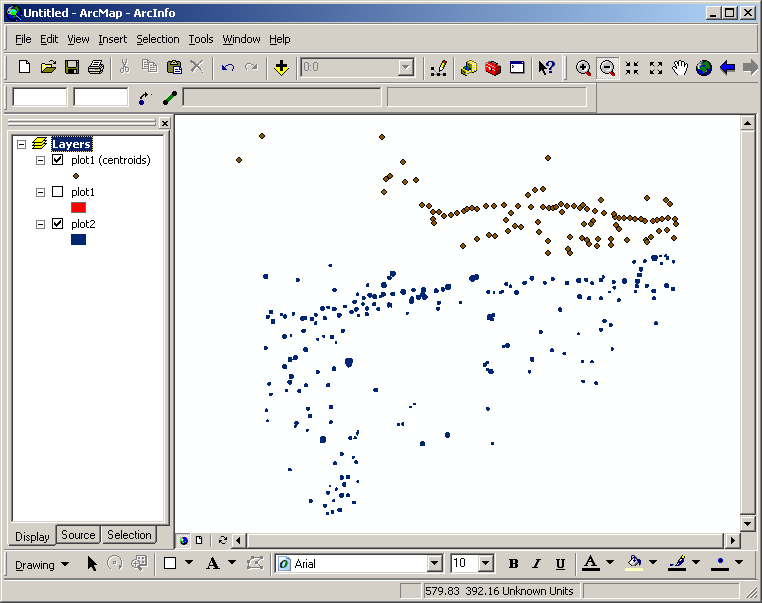Hide the plot2 layer

click(57, 224)
